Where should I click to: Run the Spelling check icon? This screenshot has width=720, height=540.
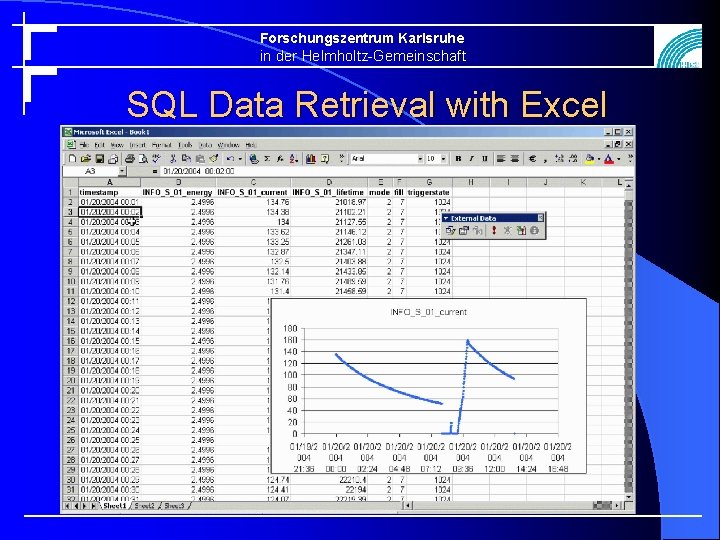click(x=157, y=159)
